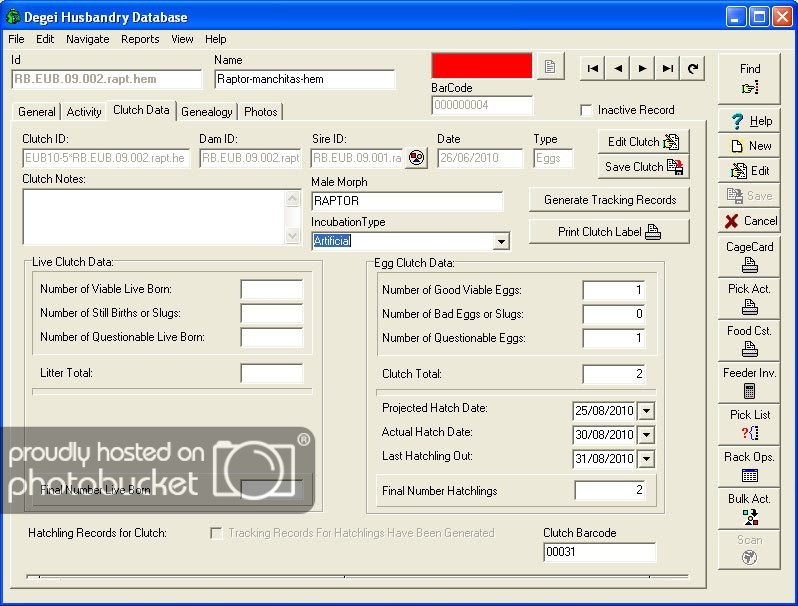798x606 pixels.
Task: Open the CageCard print button
Action: (x=749, y=256)
